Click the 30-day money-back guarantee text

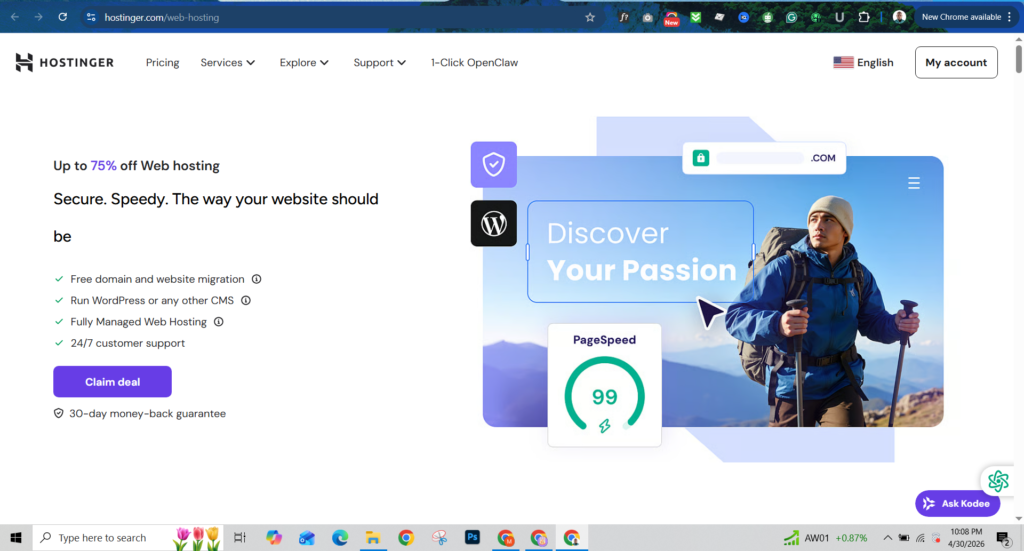(148, 414)
